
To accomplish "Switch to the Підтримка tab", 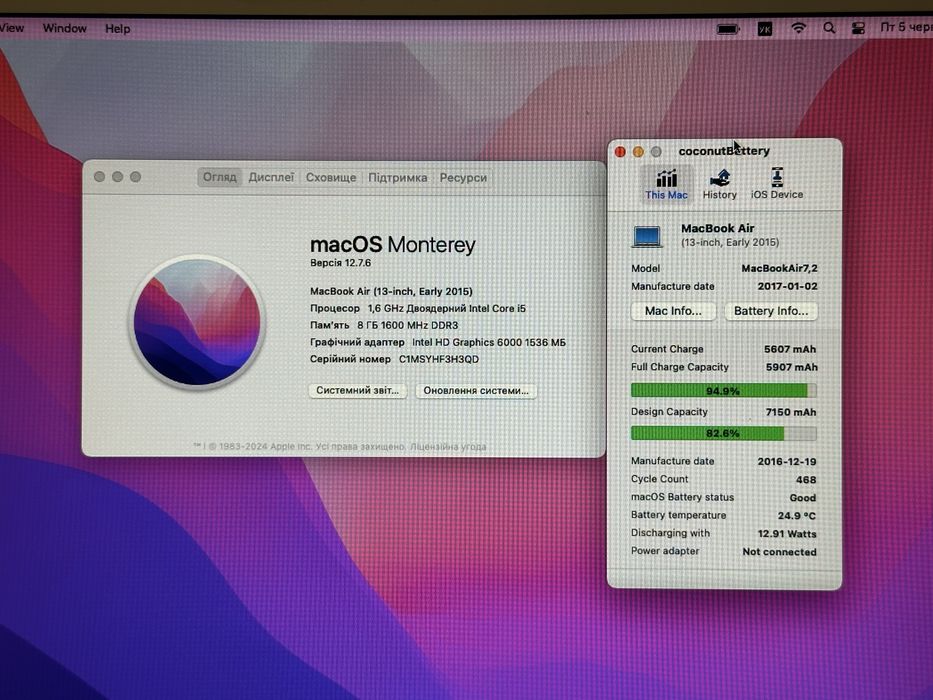I will (397, 177).
